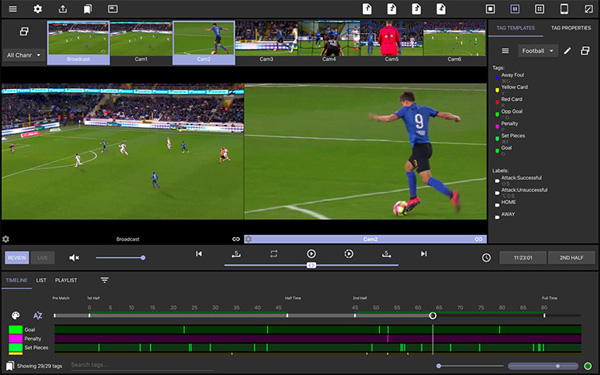Viewport: 600px width, 375px height.
Task: Click the export upload icon
Action: tap(63, 9)
